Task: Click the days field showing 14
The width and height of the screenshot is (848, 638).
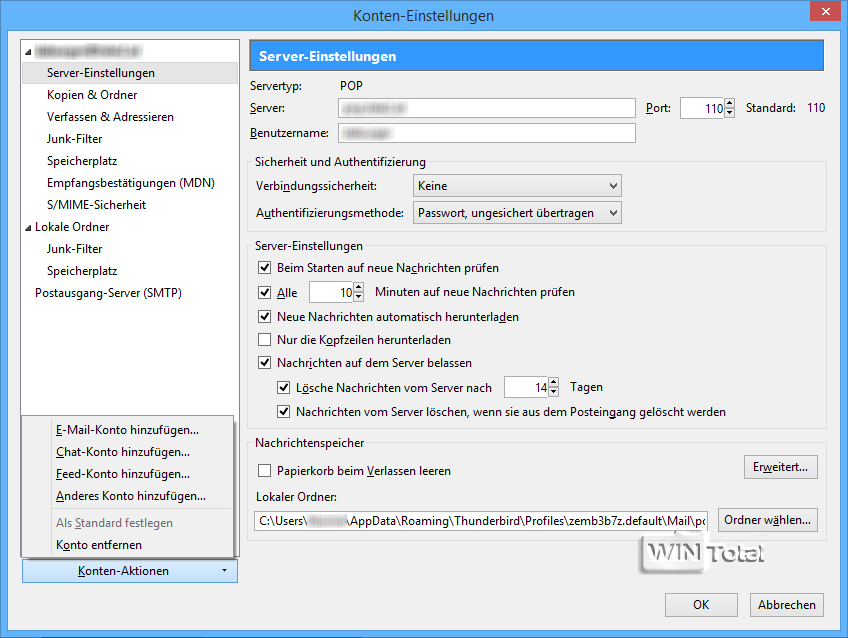Action: click(526, 387)
